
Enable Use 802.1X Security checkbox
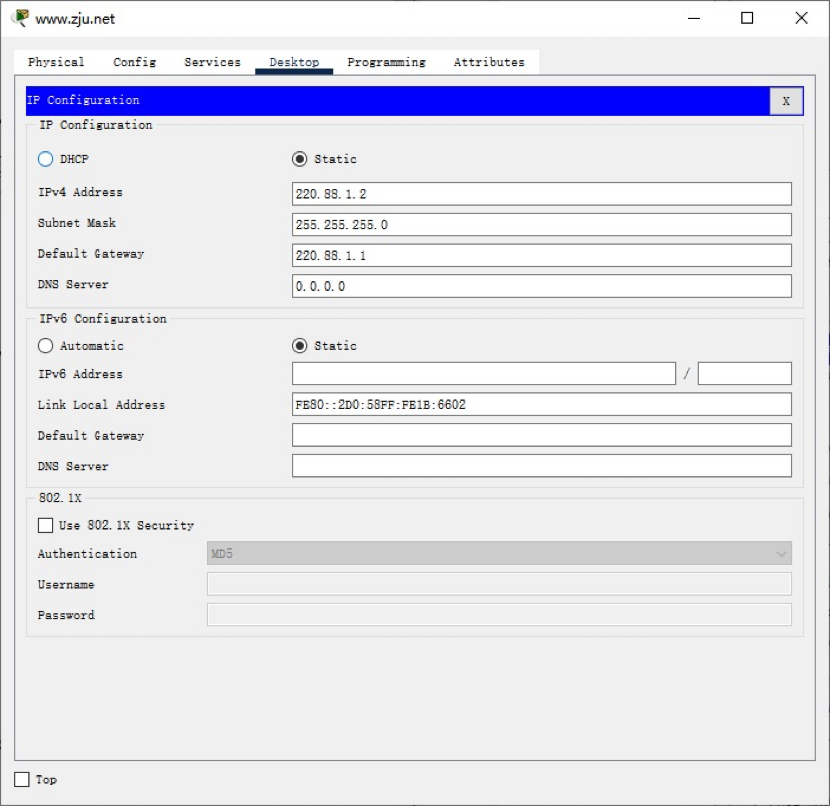pos(46,525)
